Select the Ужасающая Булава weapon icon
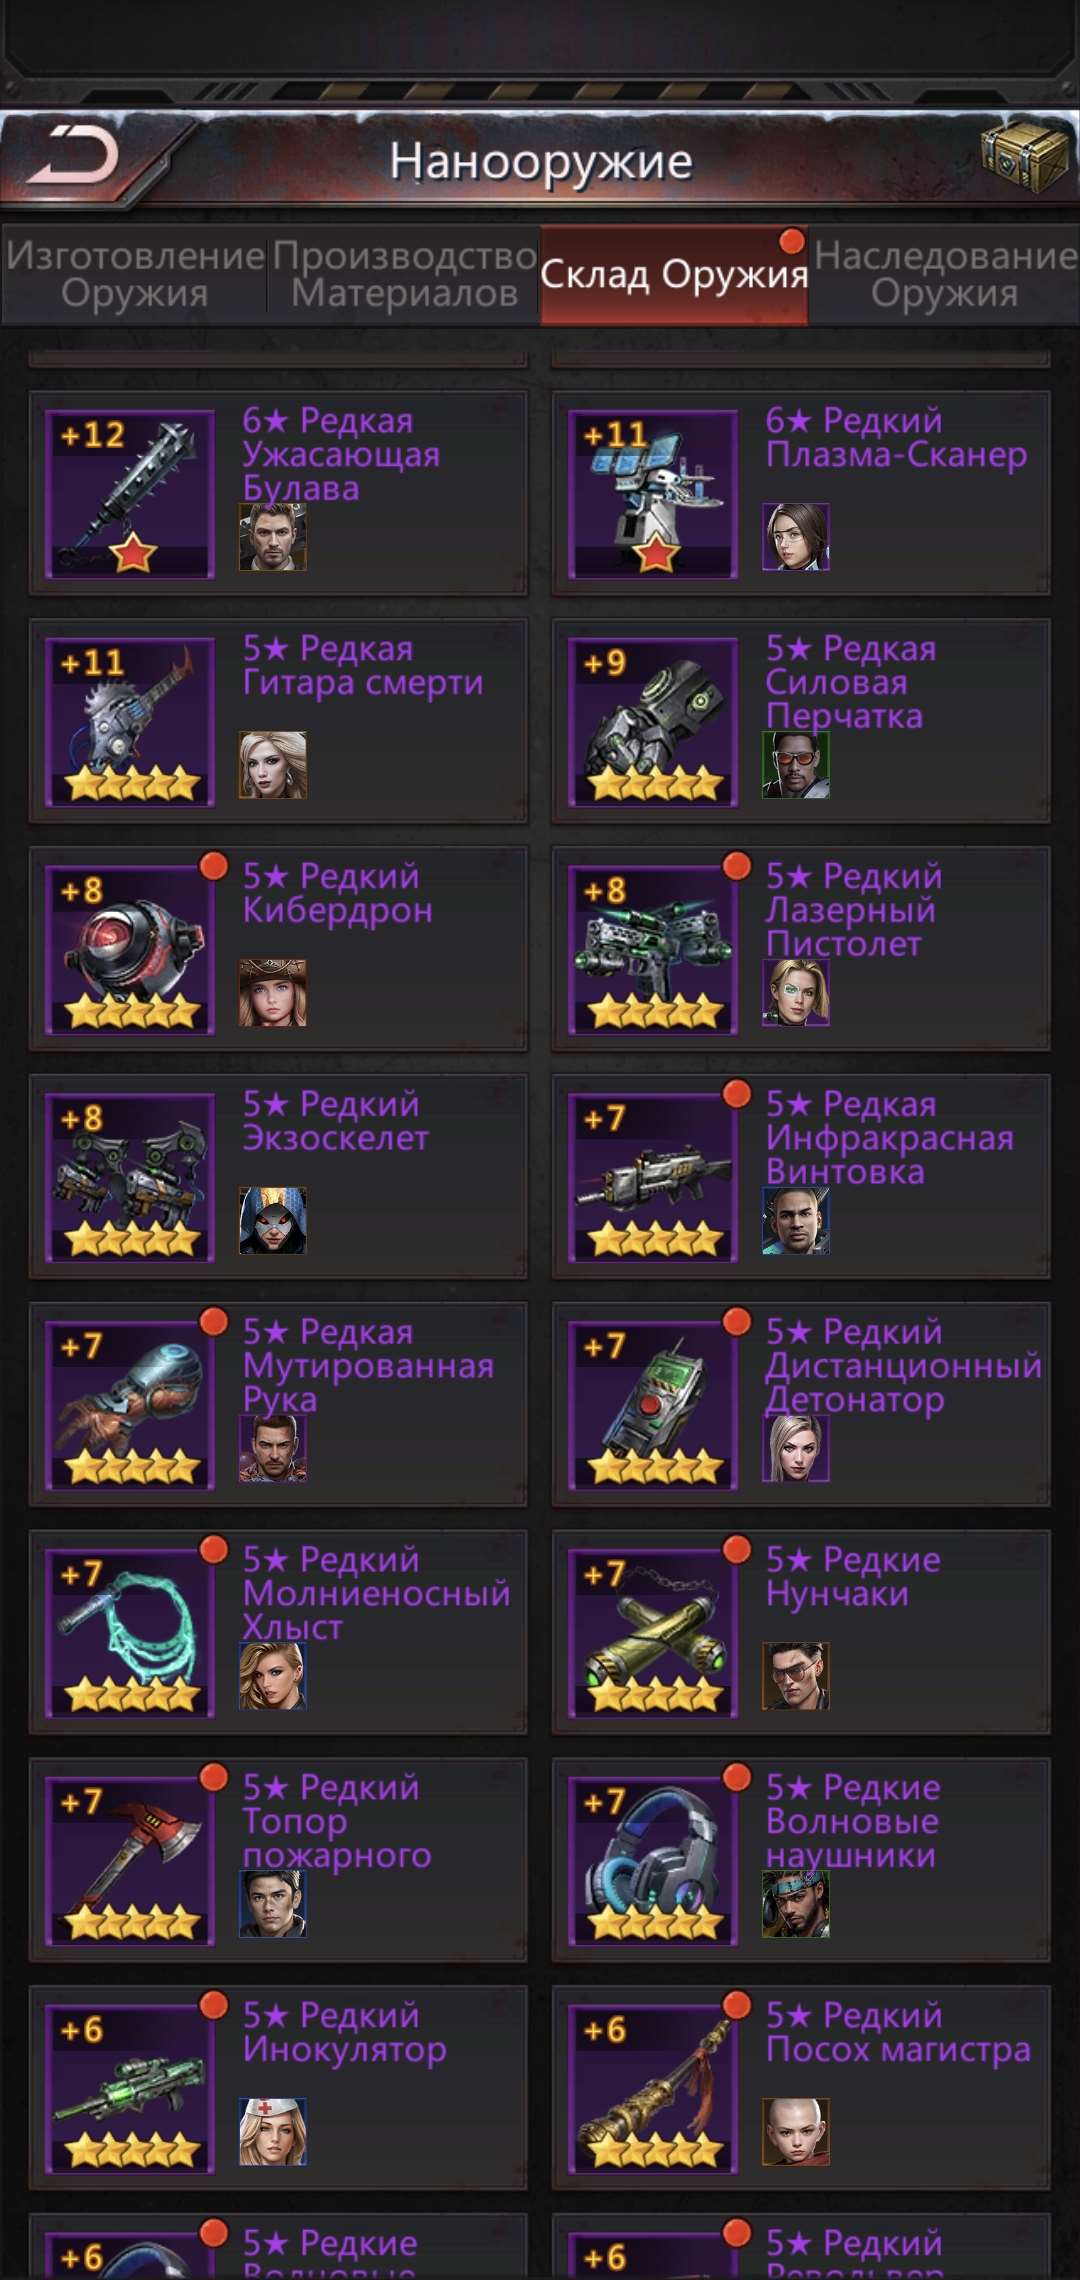Screen dimensions: 1080x2280 click(131, 494)
